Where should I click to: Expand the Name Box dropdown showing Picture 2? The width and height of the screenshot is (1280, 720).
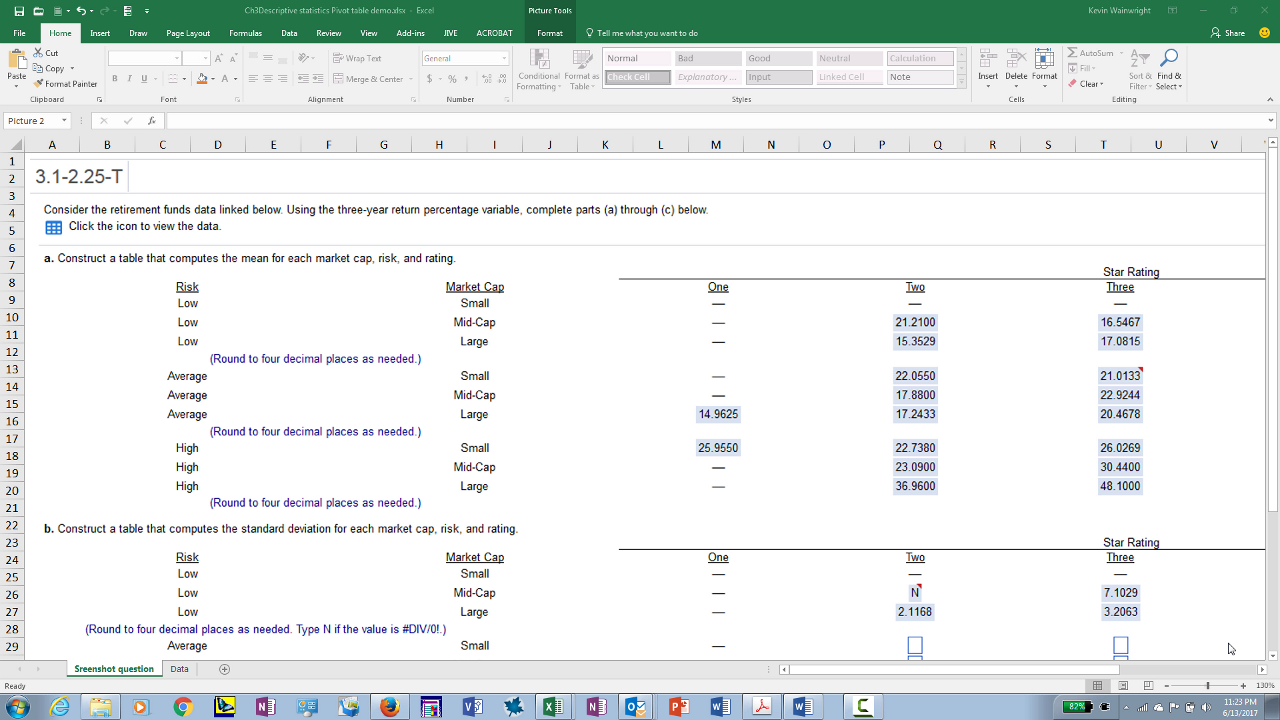(x=64, y=121)
